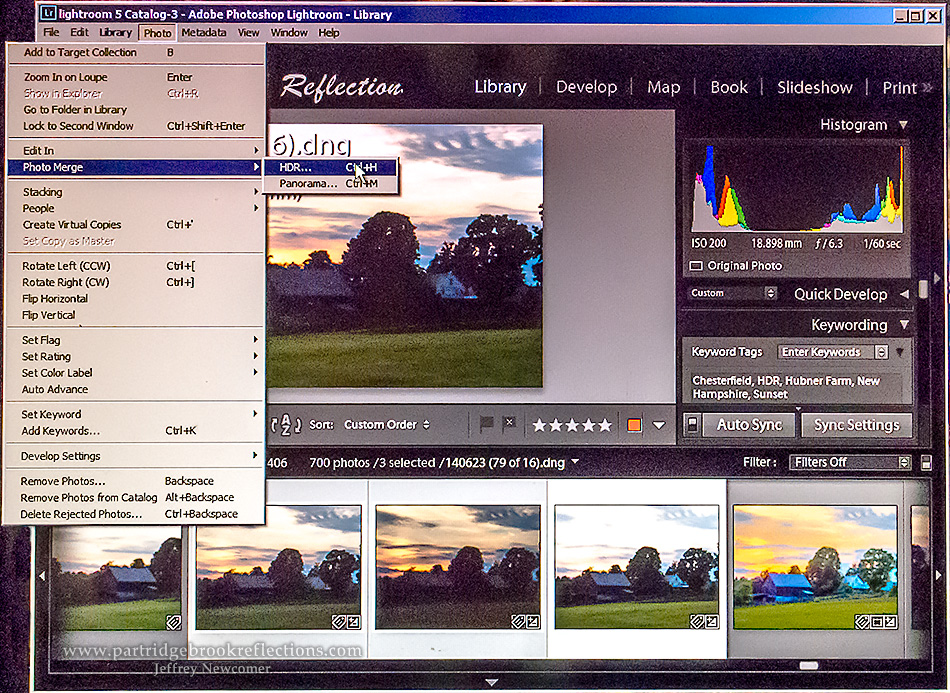Click the Lightroom Lr title bar icon

[x=48, y=13]
